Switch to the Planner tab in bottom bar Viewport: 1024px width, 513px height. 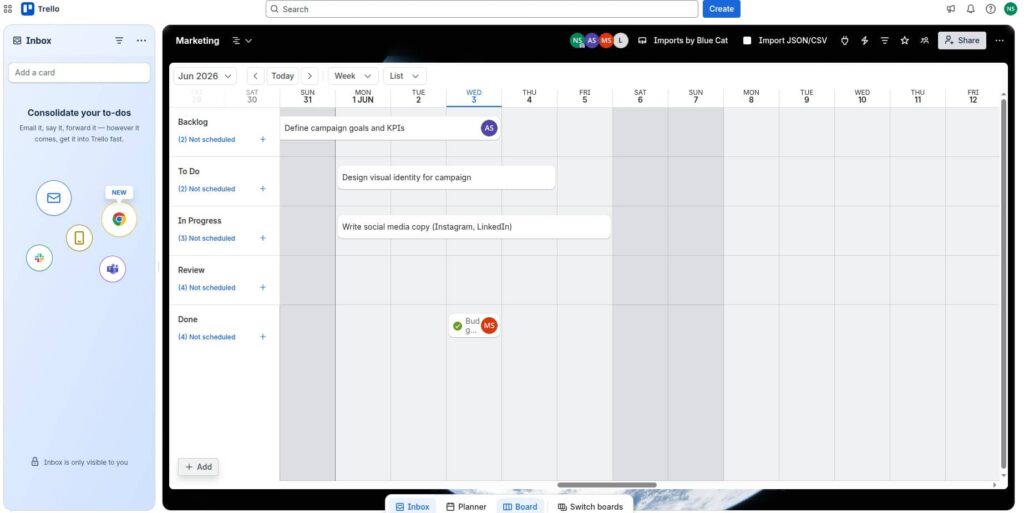tap(466, 506)
